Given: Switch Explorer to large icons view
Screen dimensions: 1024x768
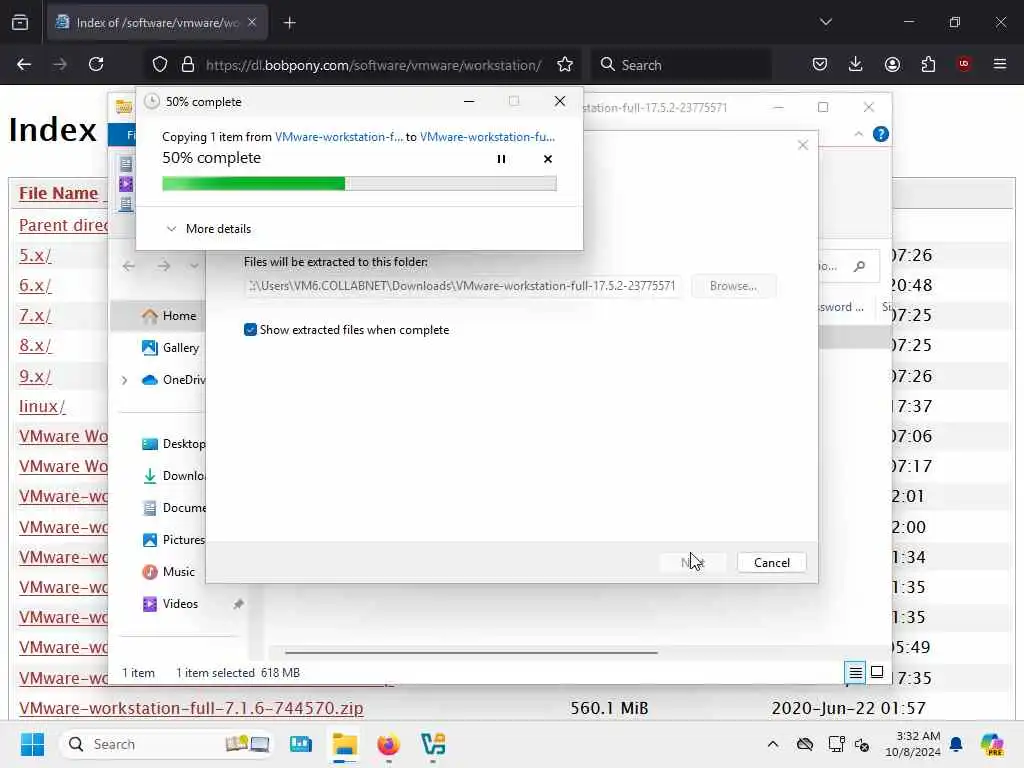Looking at the screenshot, I should [x=877, y=672].
